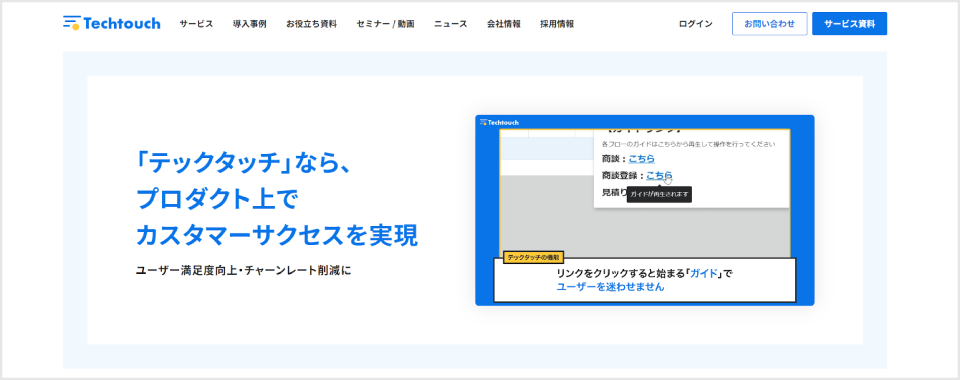The width and height of the screenshot is (960, 380).
Task: Click the ユーザーを迷わせません caption text
Action: [610, 286]
